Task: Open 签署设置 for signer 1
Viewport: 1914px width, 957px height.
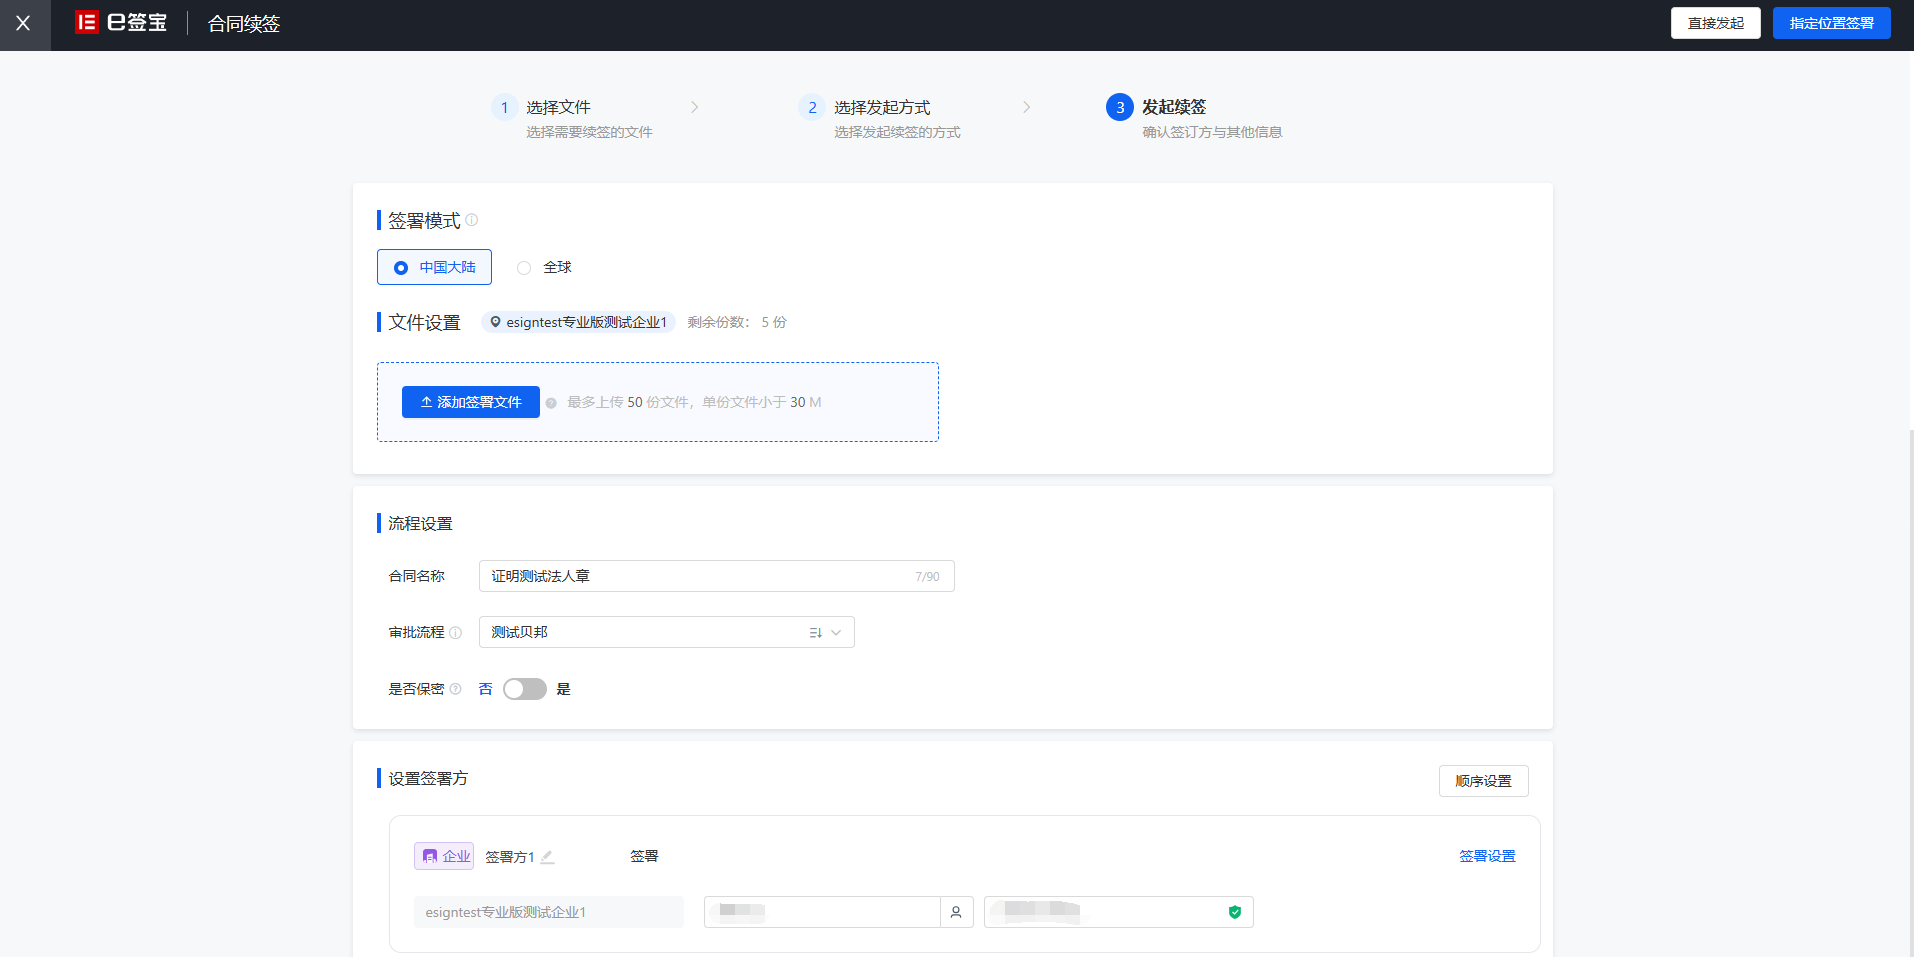Action: [1487, 856]
